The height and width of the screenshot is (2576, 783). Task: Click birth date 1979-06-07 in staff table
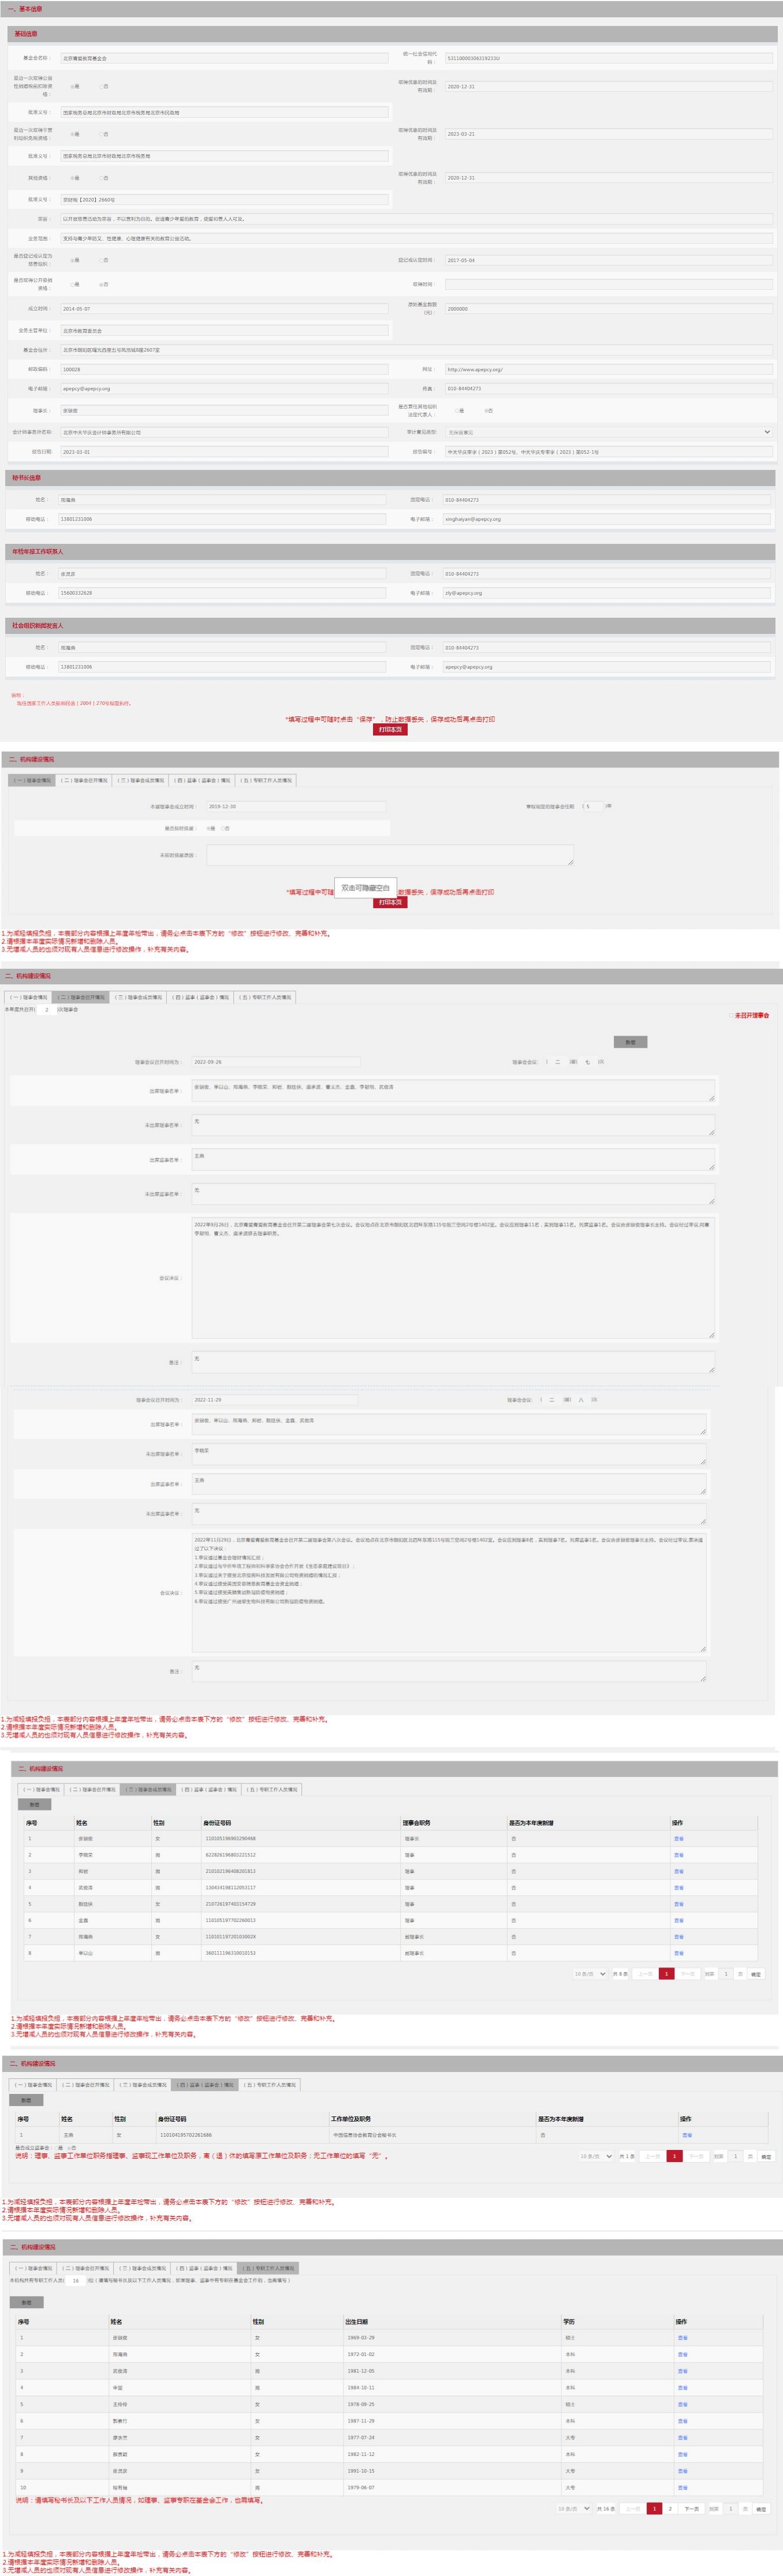361,2487
